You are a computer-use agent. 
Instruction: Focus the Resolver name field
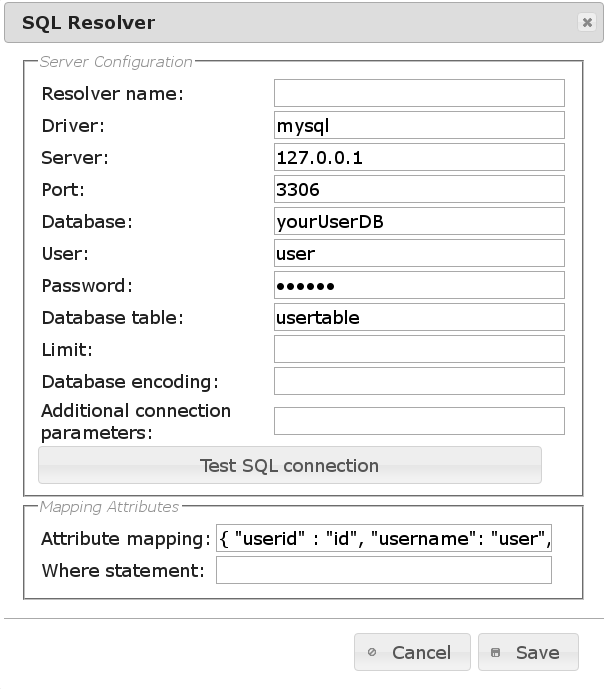tap(419, 94)
